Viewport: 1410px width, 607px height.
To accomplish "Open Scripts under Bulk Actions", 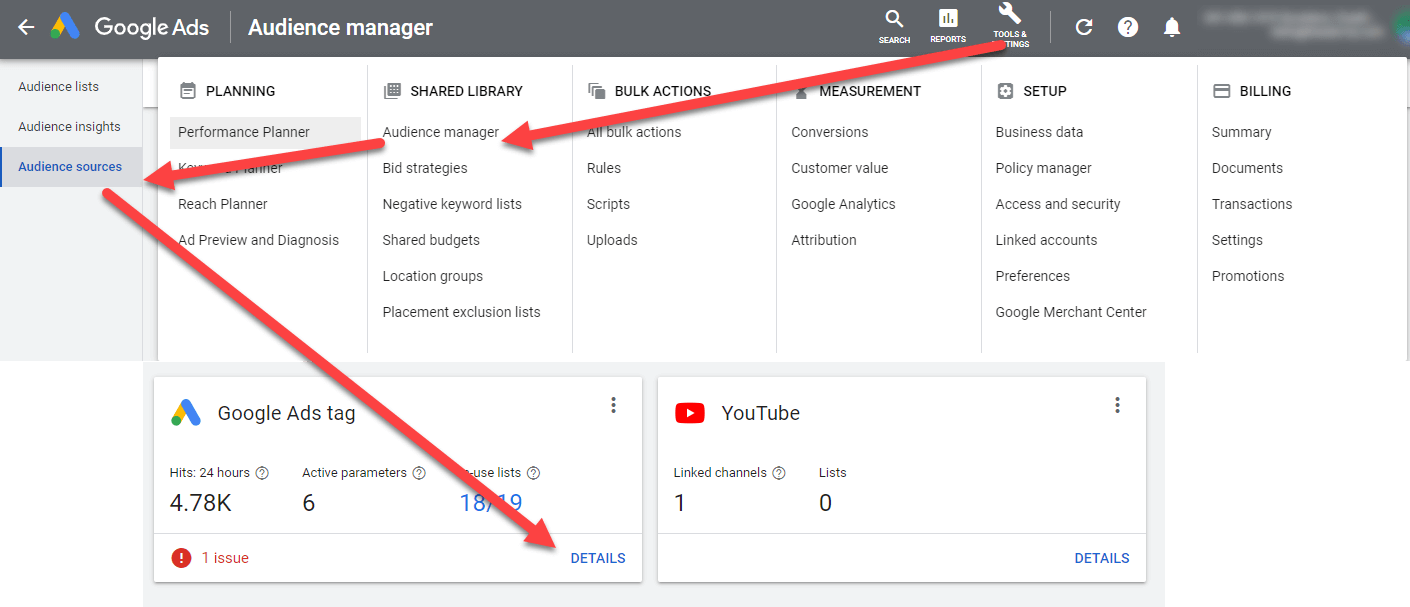I will pyautogui.click(x=609, y=204).
